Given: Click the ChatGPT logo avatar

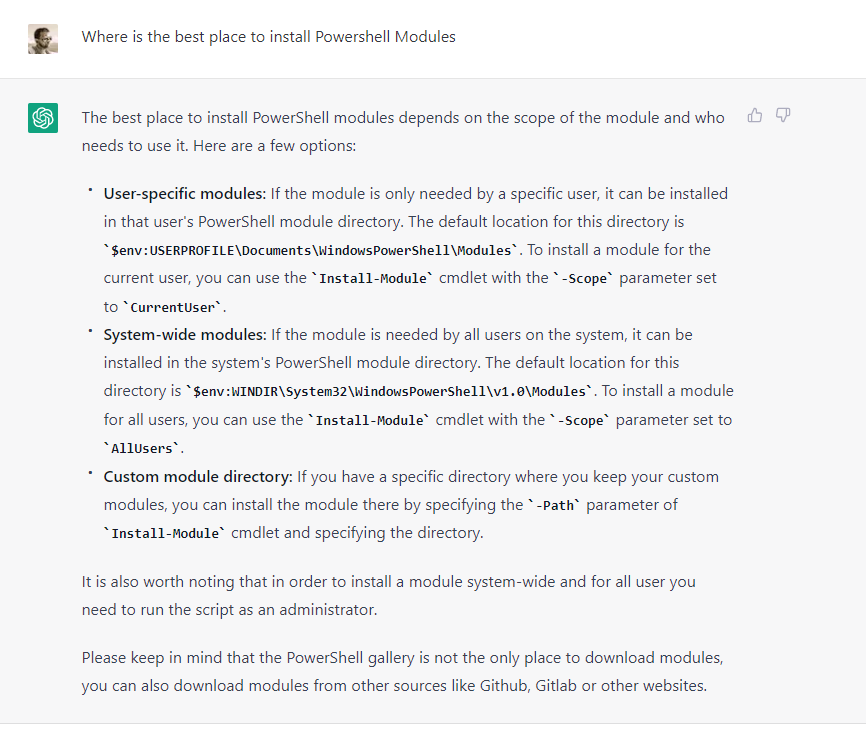Looking at the screenshot, I should [43, 118].
